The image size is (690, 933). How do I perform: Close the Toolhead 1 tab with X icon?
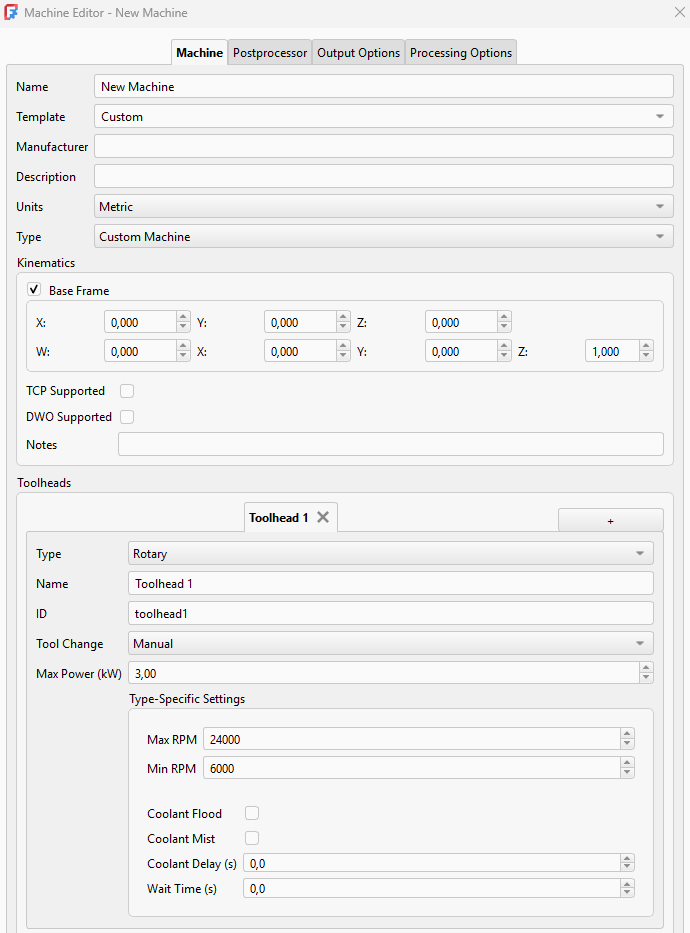point(323,518)
